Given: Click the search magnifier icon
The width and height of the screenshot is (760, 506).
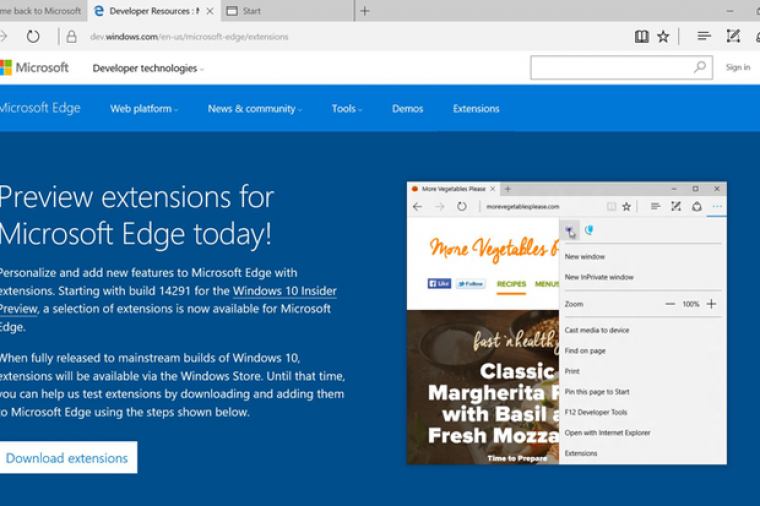Looking at the screenshot, I should (x=699, y=67).
